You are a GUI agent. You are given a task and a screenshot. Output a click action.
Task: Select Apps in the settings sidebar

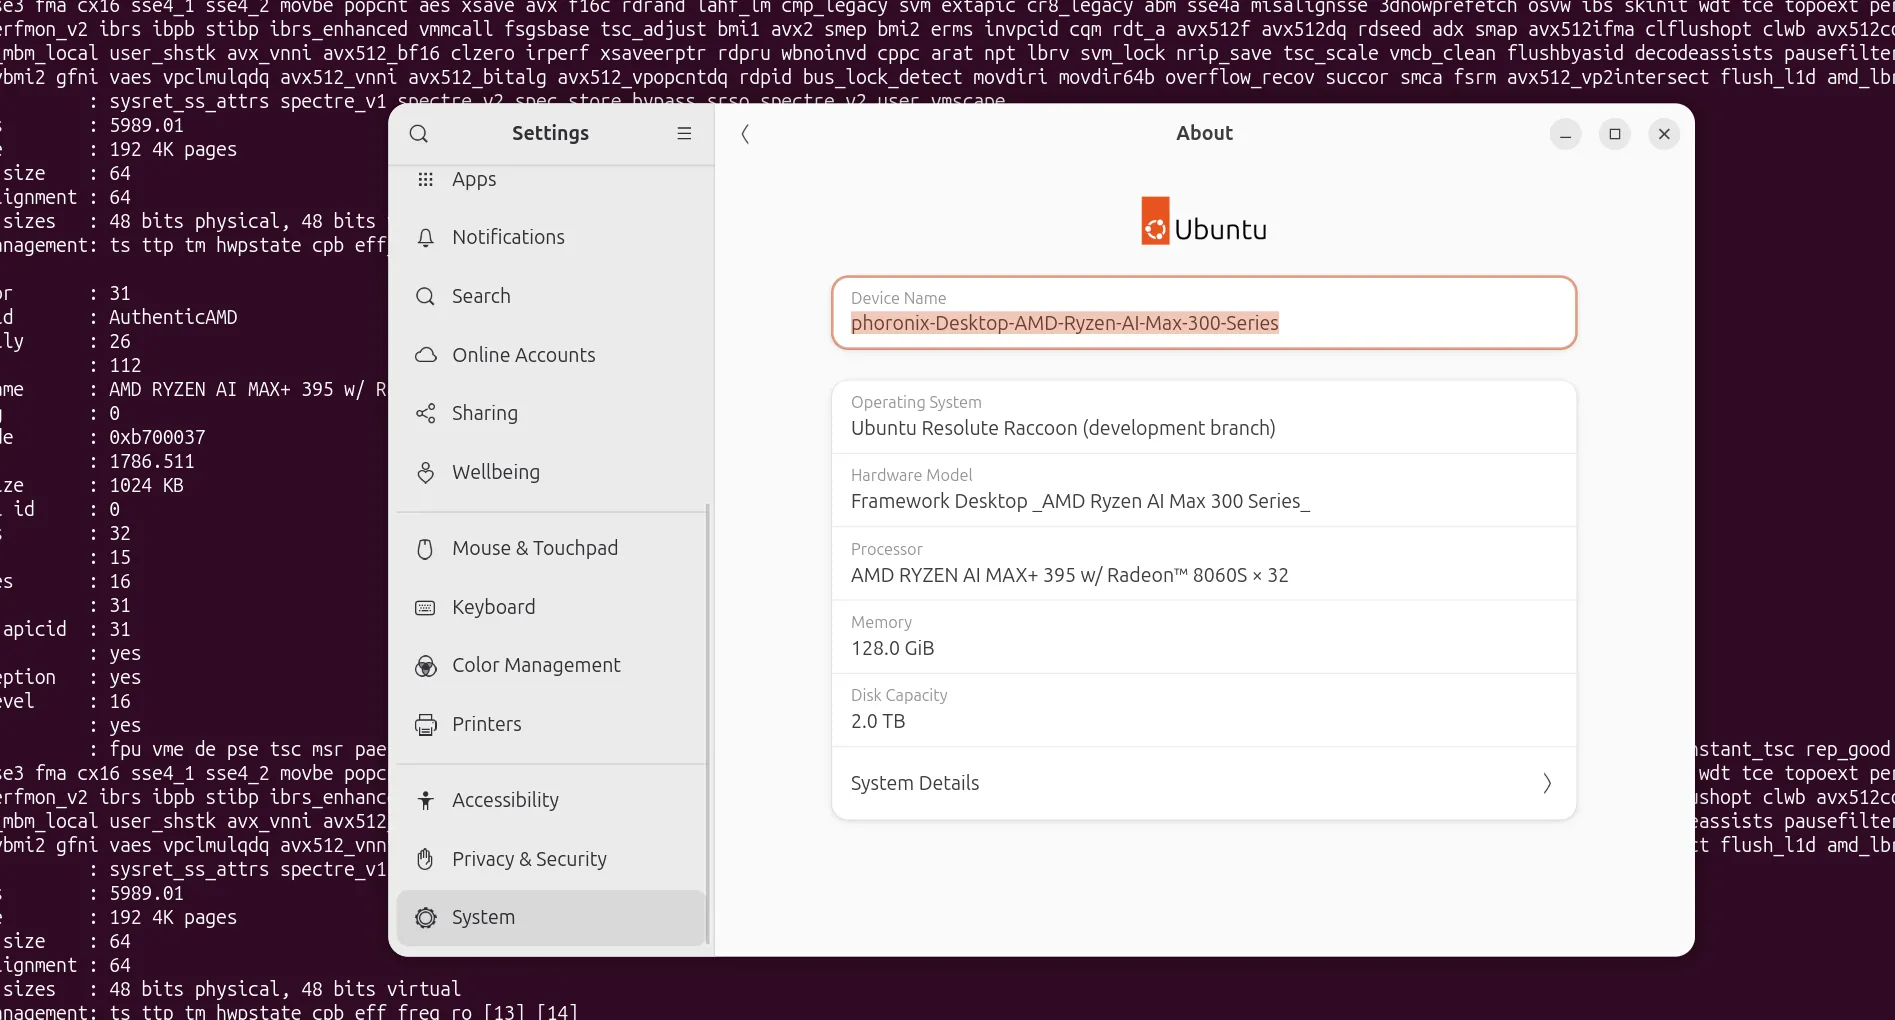[474, 180]
